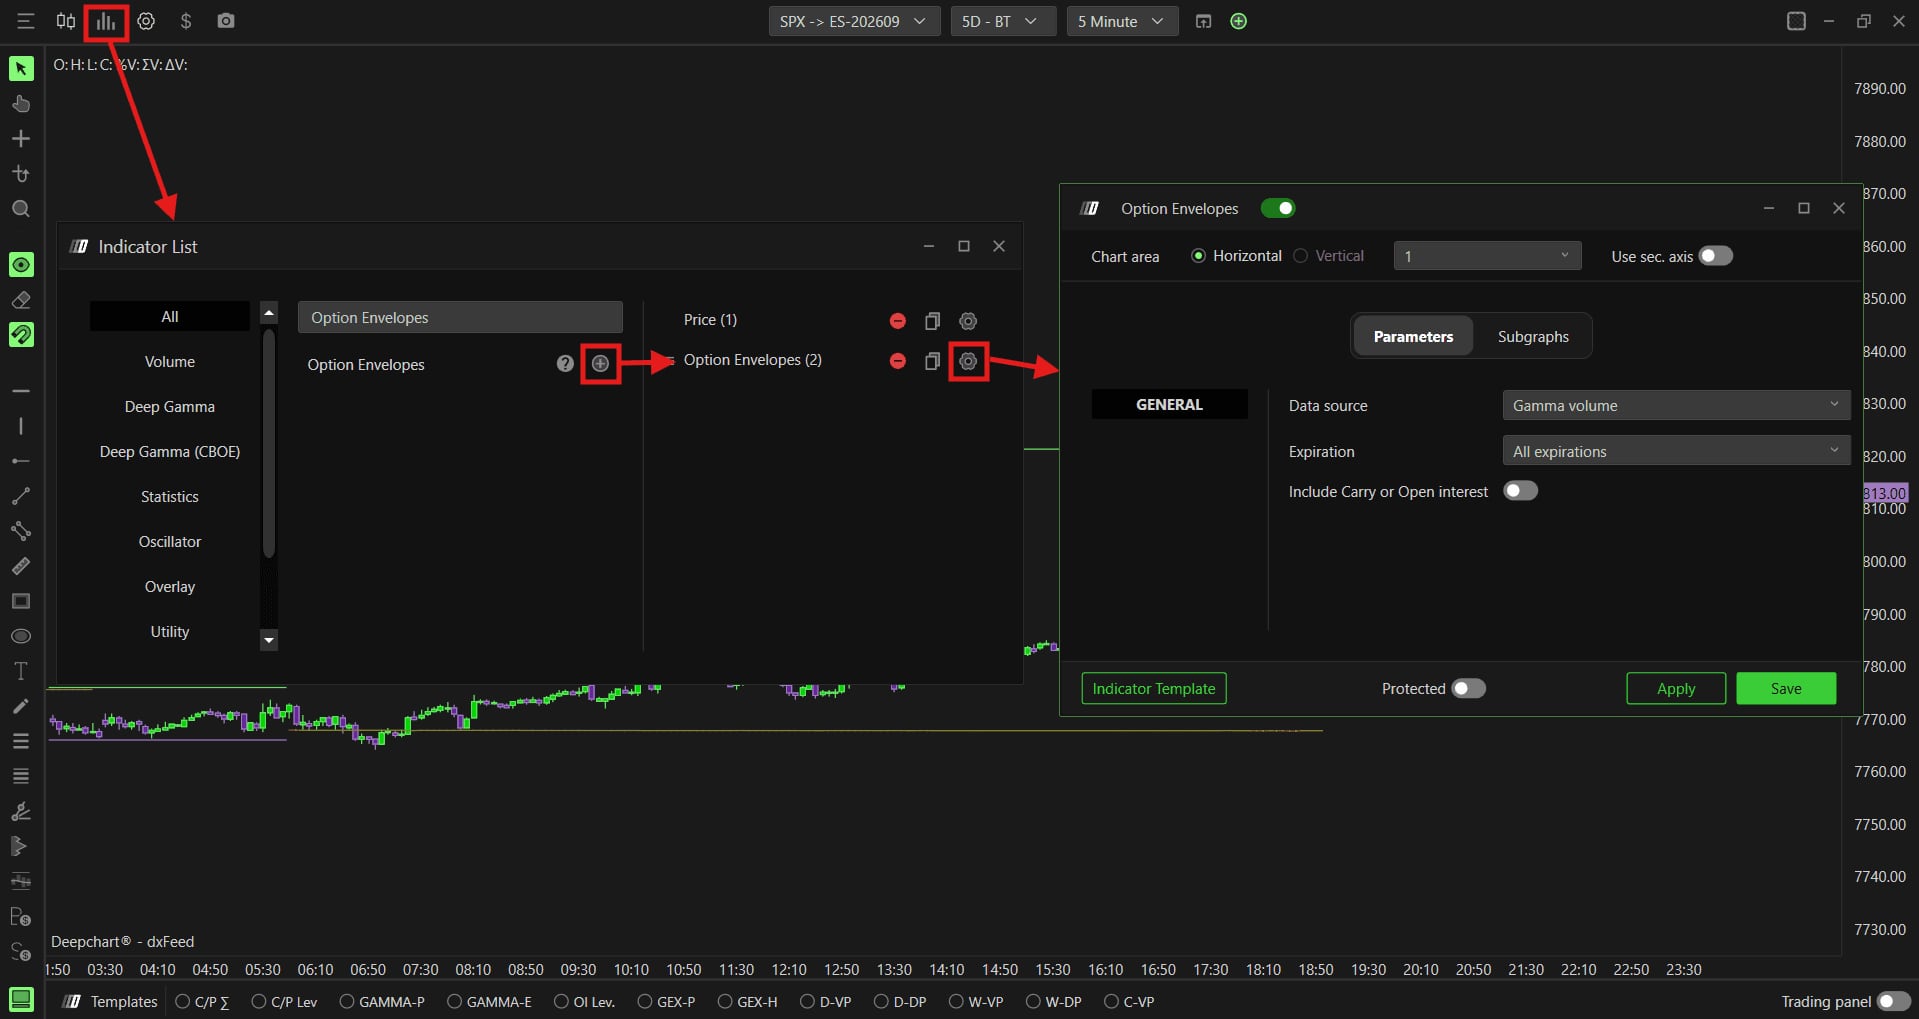Toggle the Option Envelopes enable switch
Viewport: 1919px width, 1019px height.
point(1278,208)
